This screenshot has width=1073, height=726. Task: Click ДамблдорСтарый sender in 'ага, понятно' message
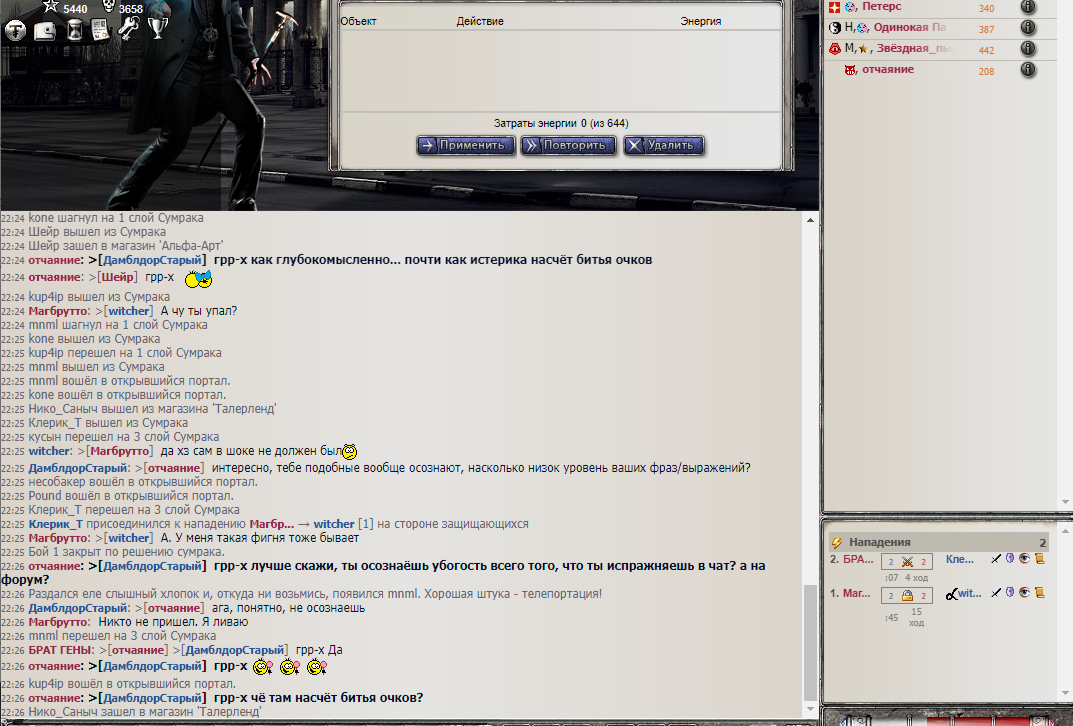[x=78, y=608]
